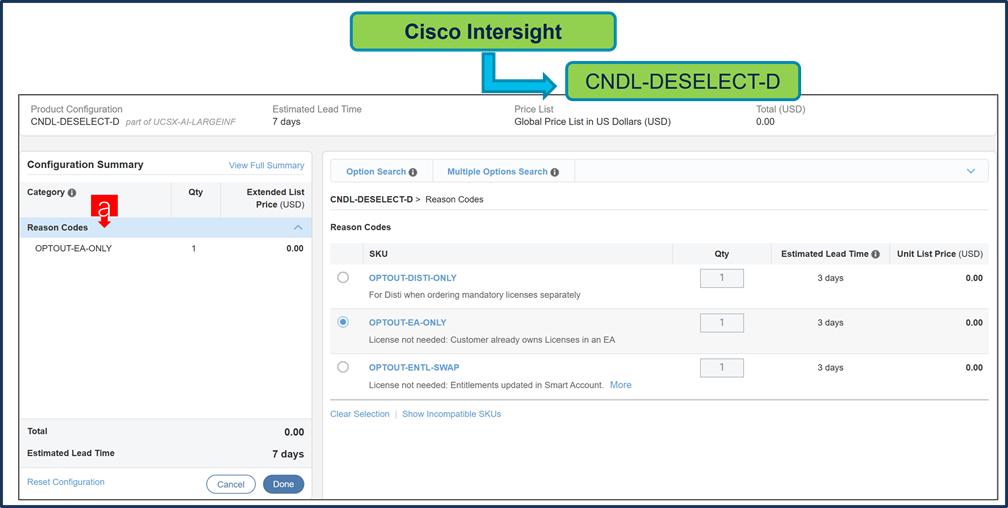The image size is (1008, 508).
Task: Select OPTOUT-EA-ONLY row in Configuration Summary
Action: pos(166,248)
